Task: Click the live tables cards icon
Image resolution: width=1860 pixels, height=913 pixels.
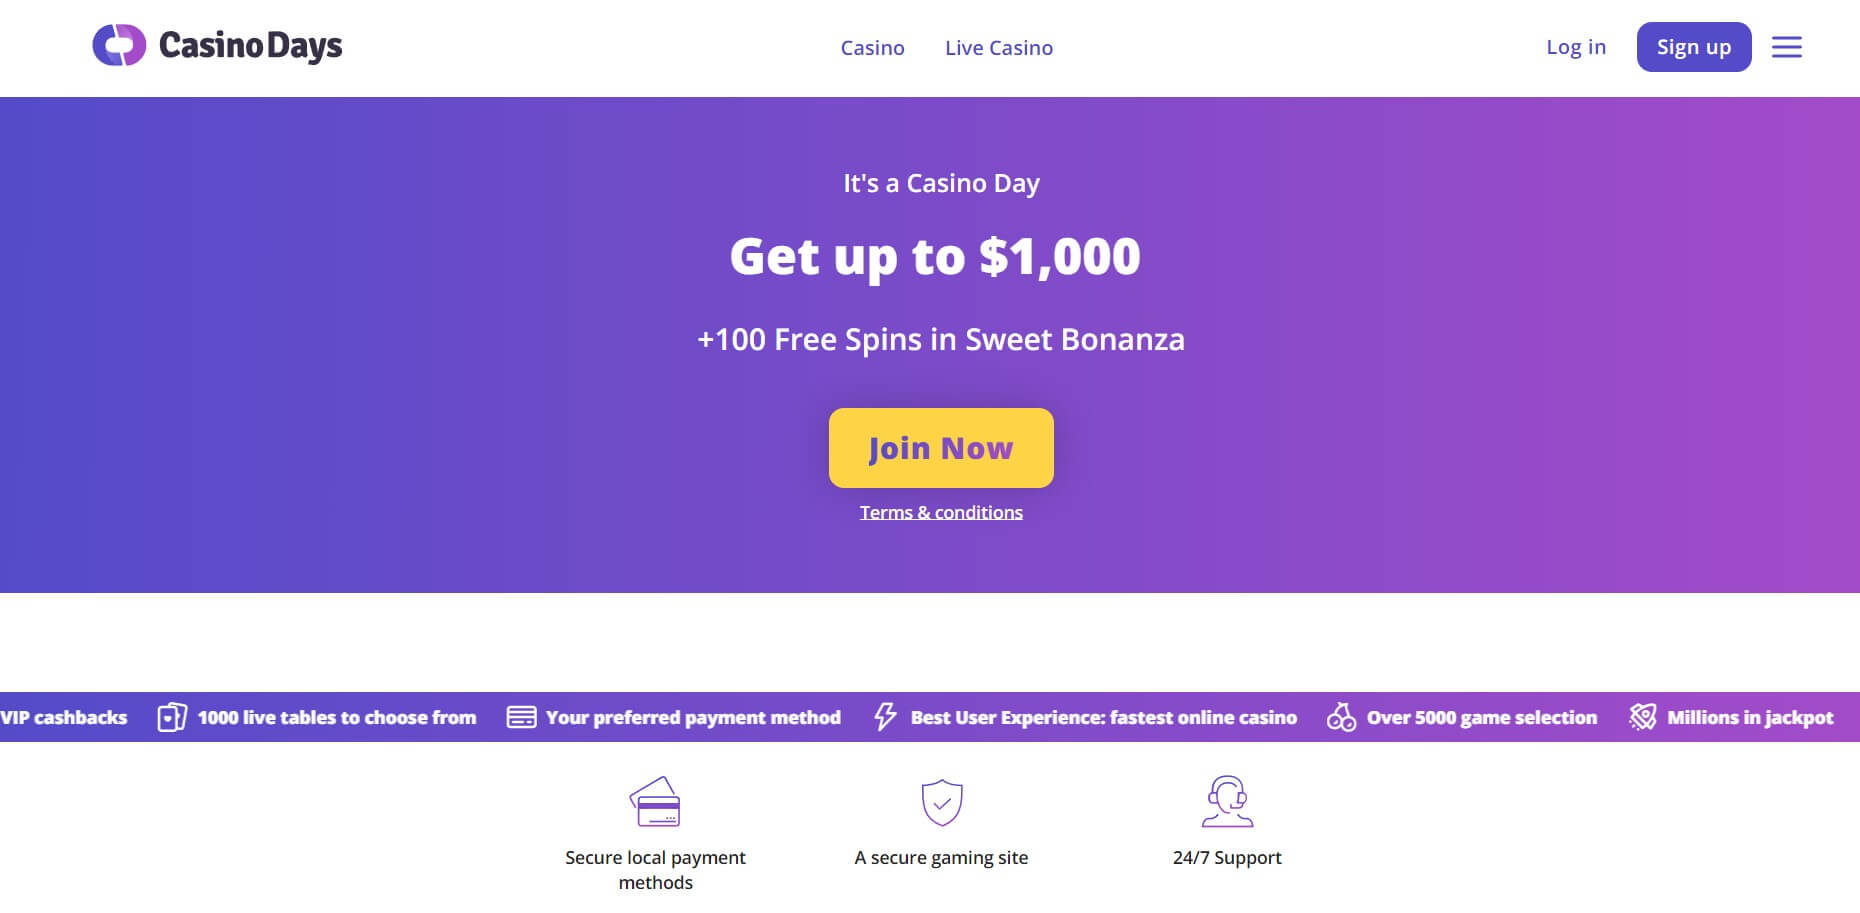Action: point(172,717)
